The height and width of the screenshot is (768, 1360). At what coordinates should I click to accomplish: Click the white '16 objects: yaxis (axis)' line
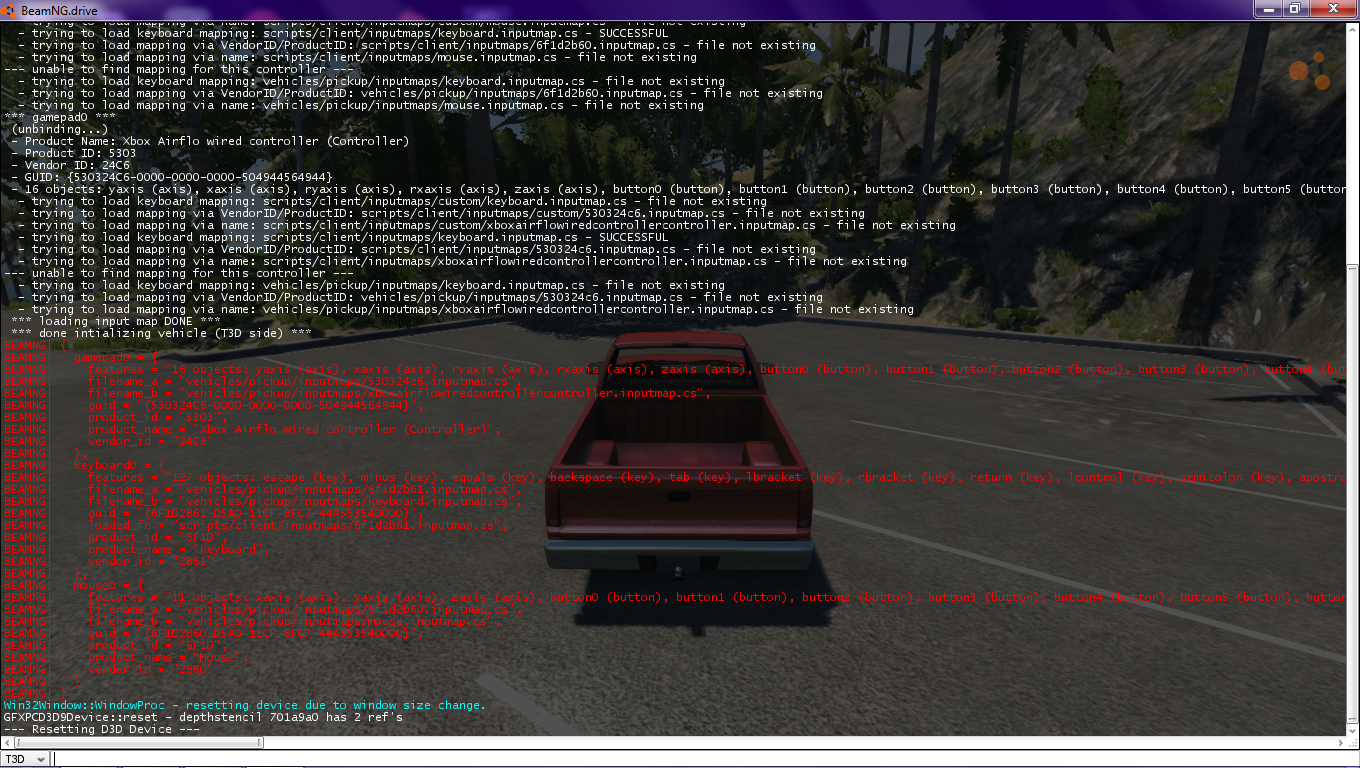678,189
